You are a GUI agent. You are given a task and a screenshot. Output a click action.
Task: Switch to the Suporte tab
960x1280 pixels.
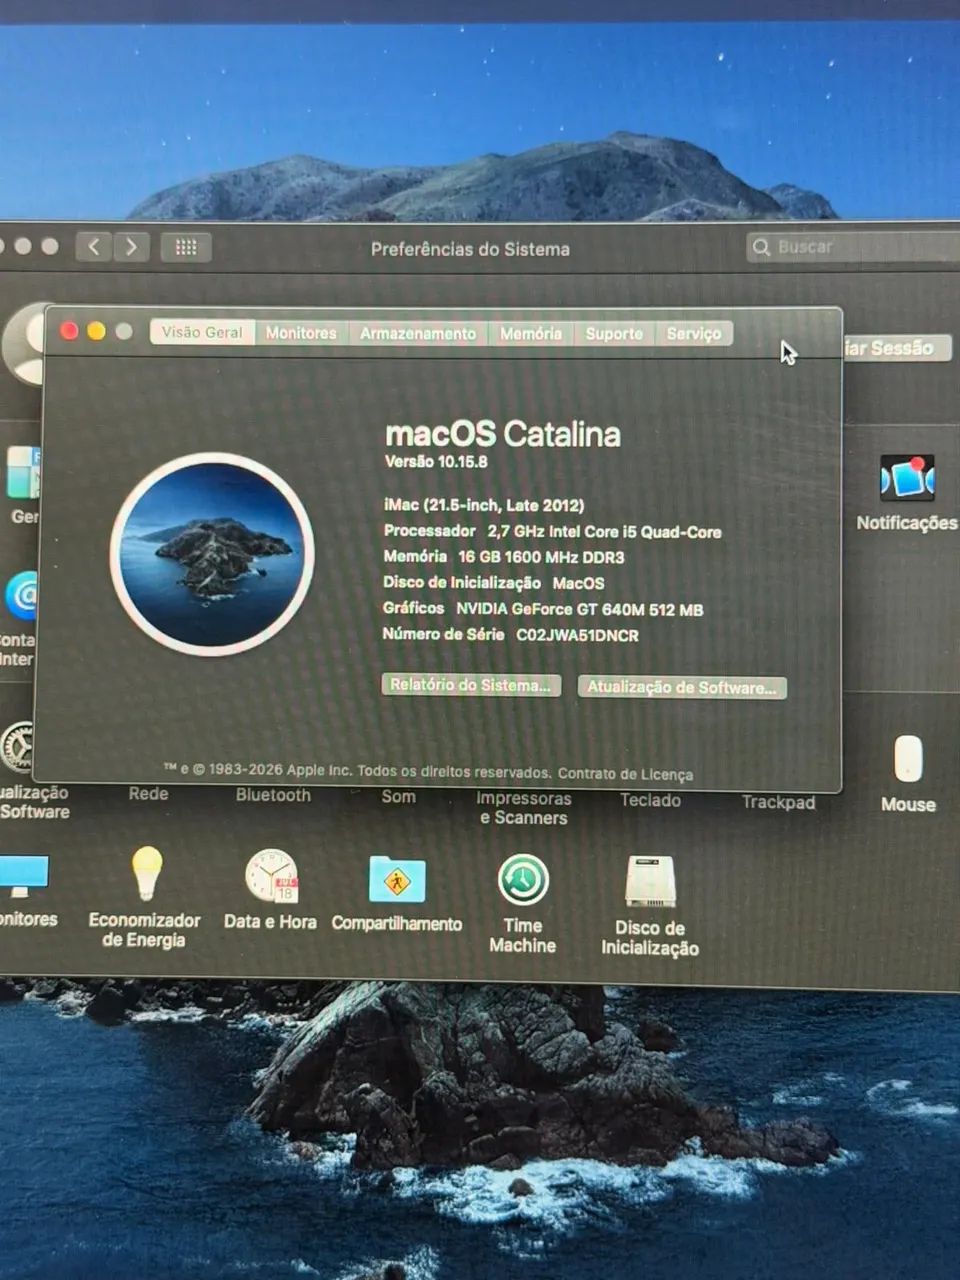614,333
